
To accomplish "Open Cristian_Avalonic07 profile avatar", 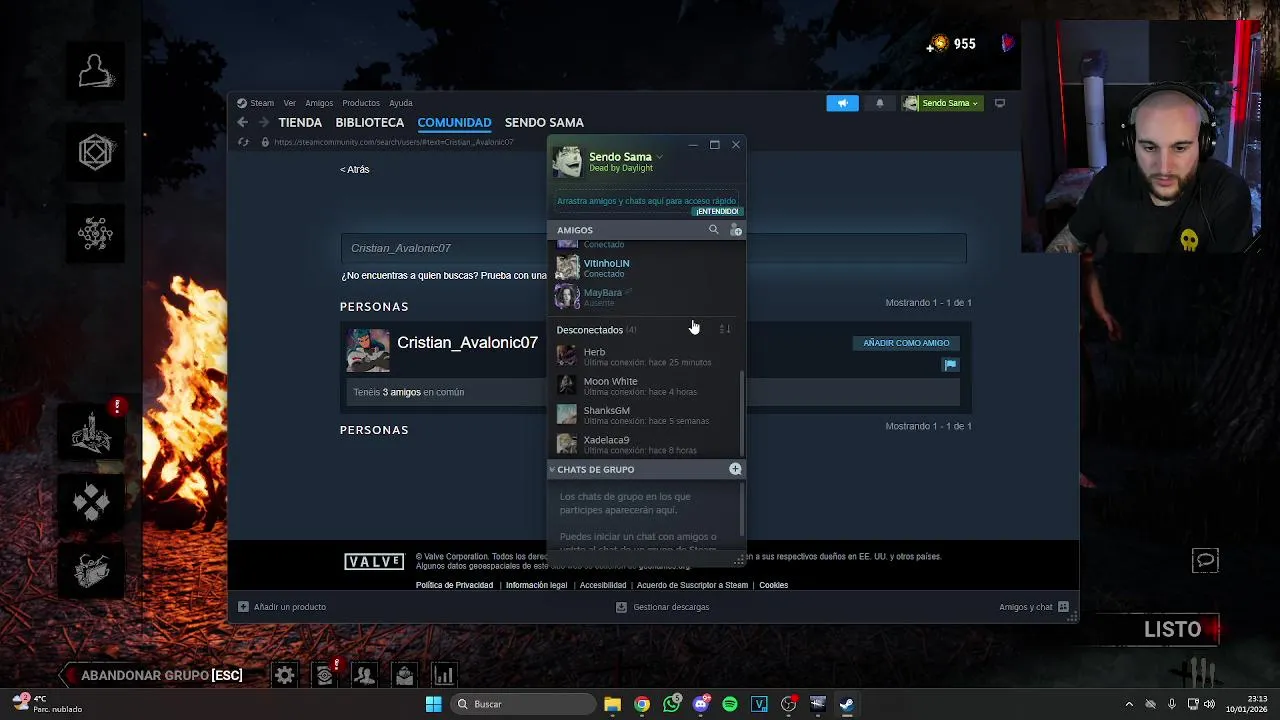I will pyautogui.click(x=367, y=351).
